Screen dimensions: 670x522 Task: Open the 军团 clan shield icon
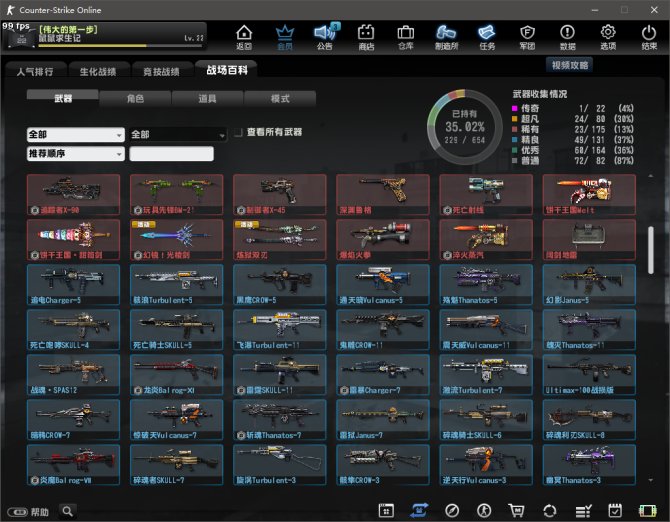pyautogui.click(x=527, y=37)
